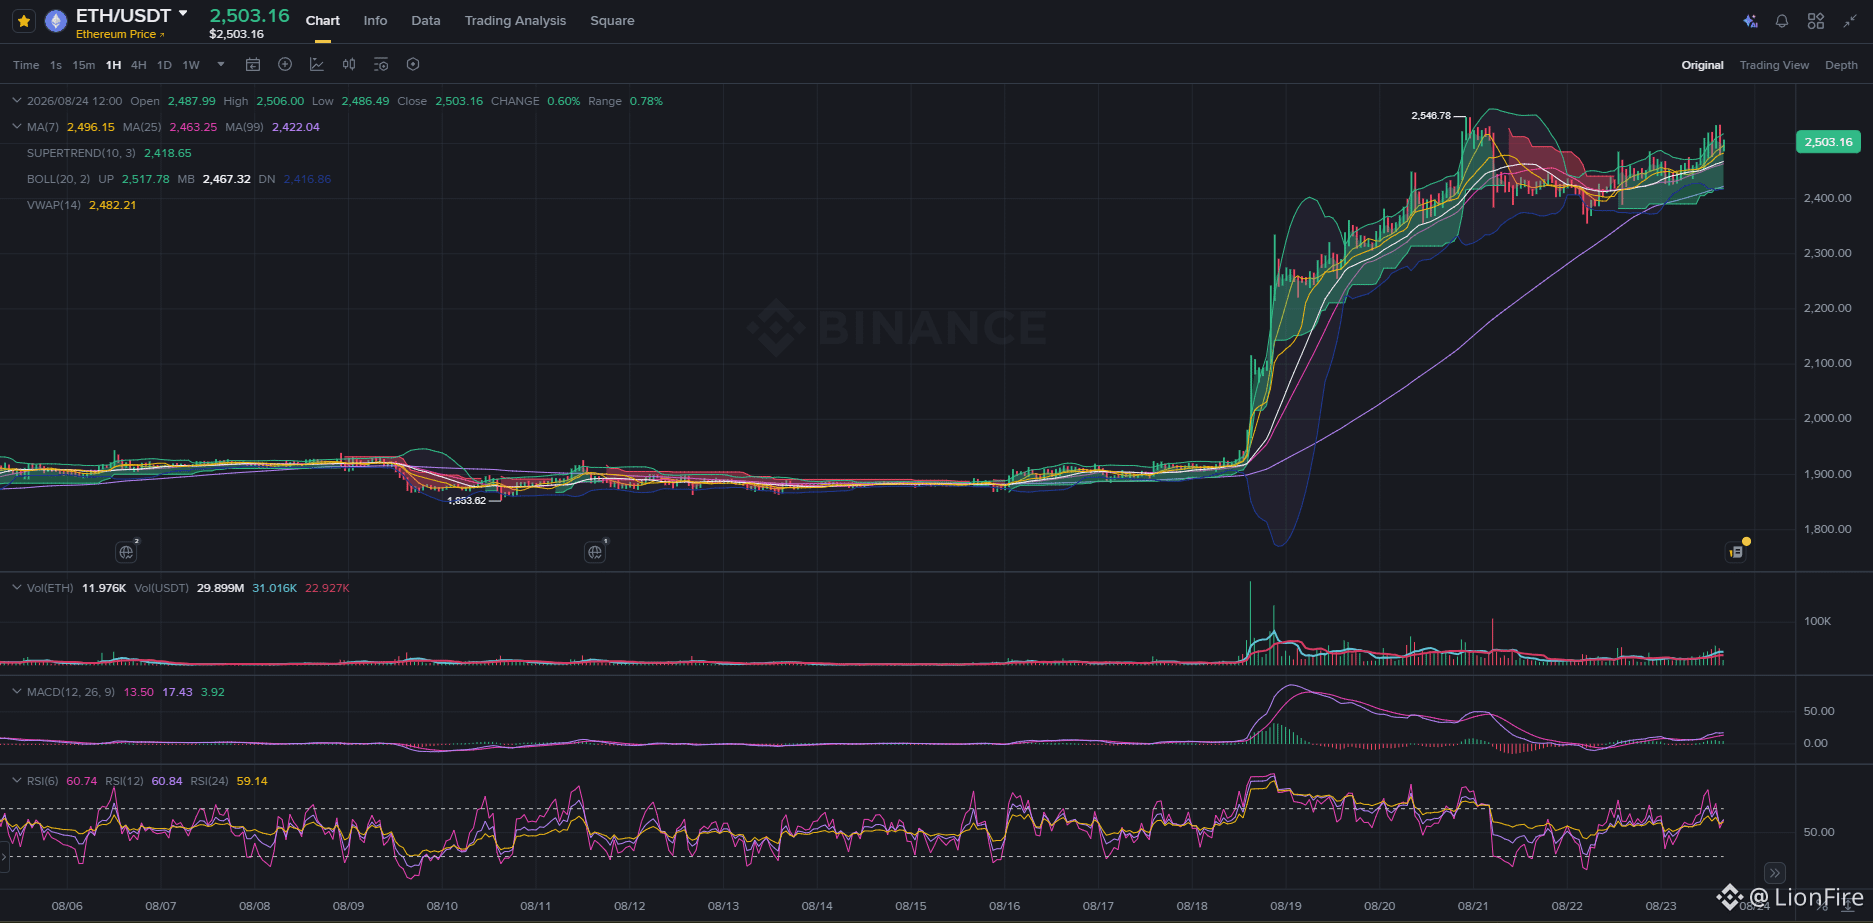This screenshot has height=923, width=1873.
Task: Open the widgets layout grid icon
Action: 1816,21
